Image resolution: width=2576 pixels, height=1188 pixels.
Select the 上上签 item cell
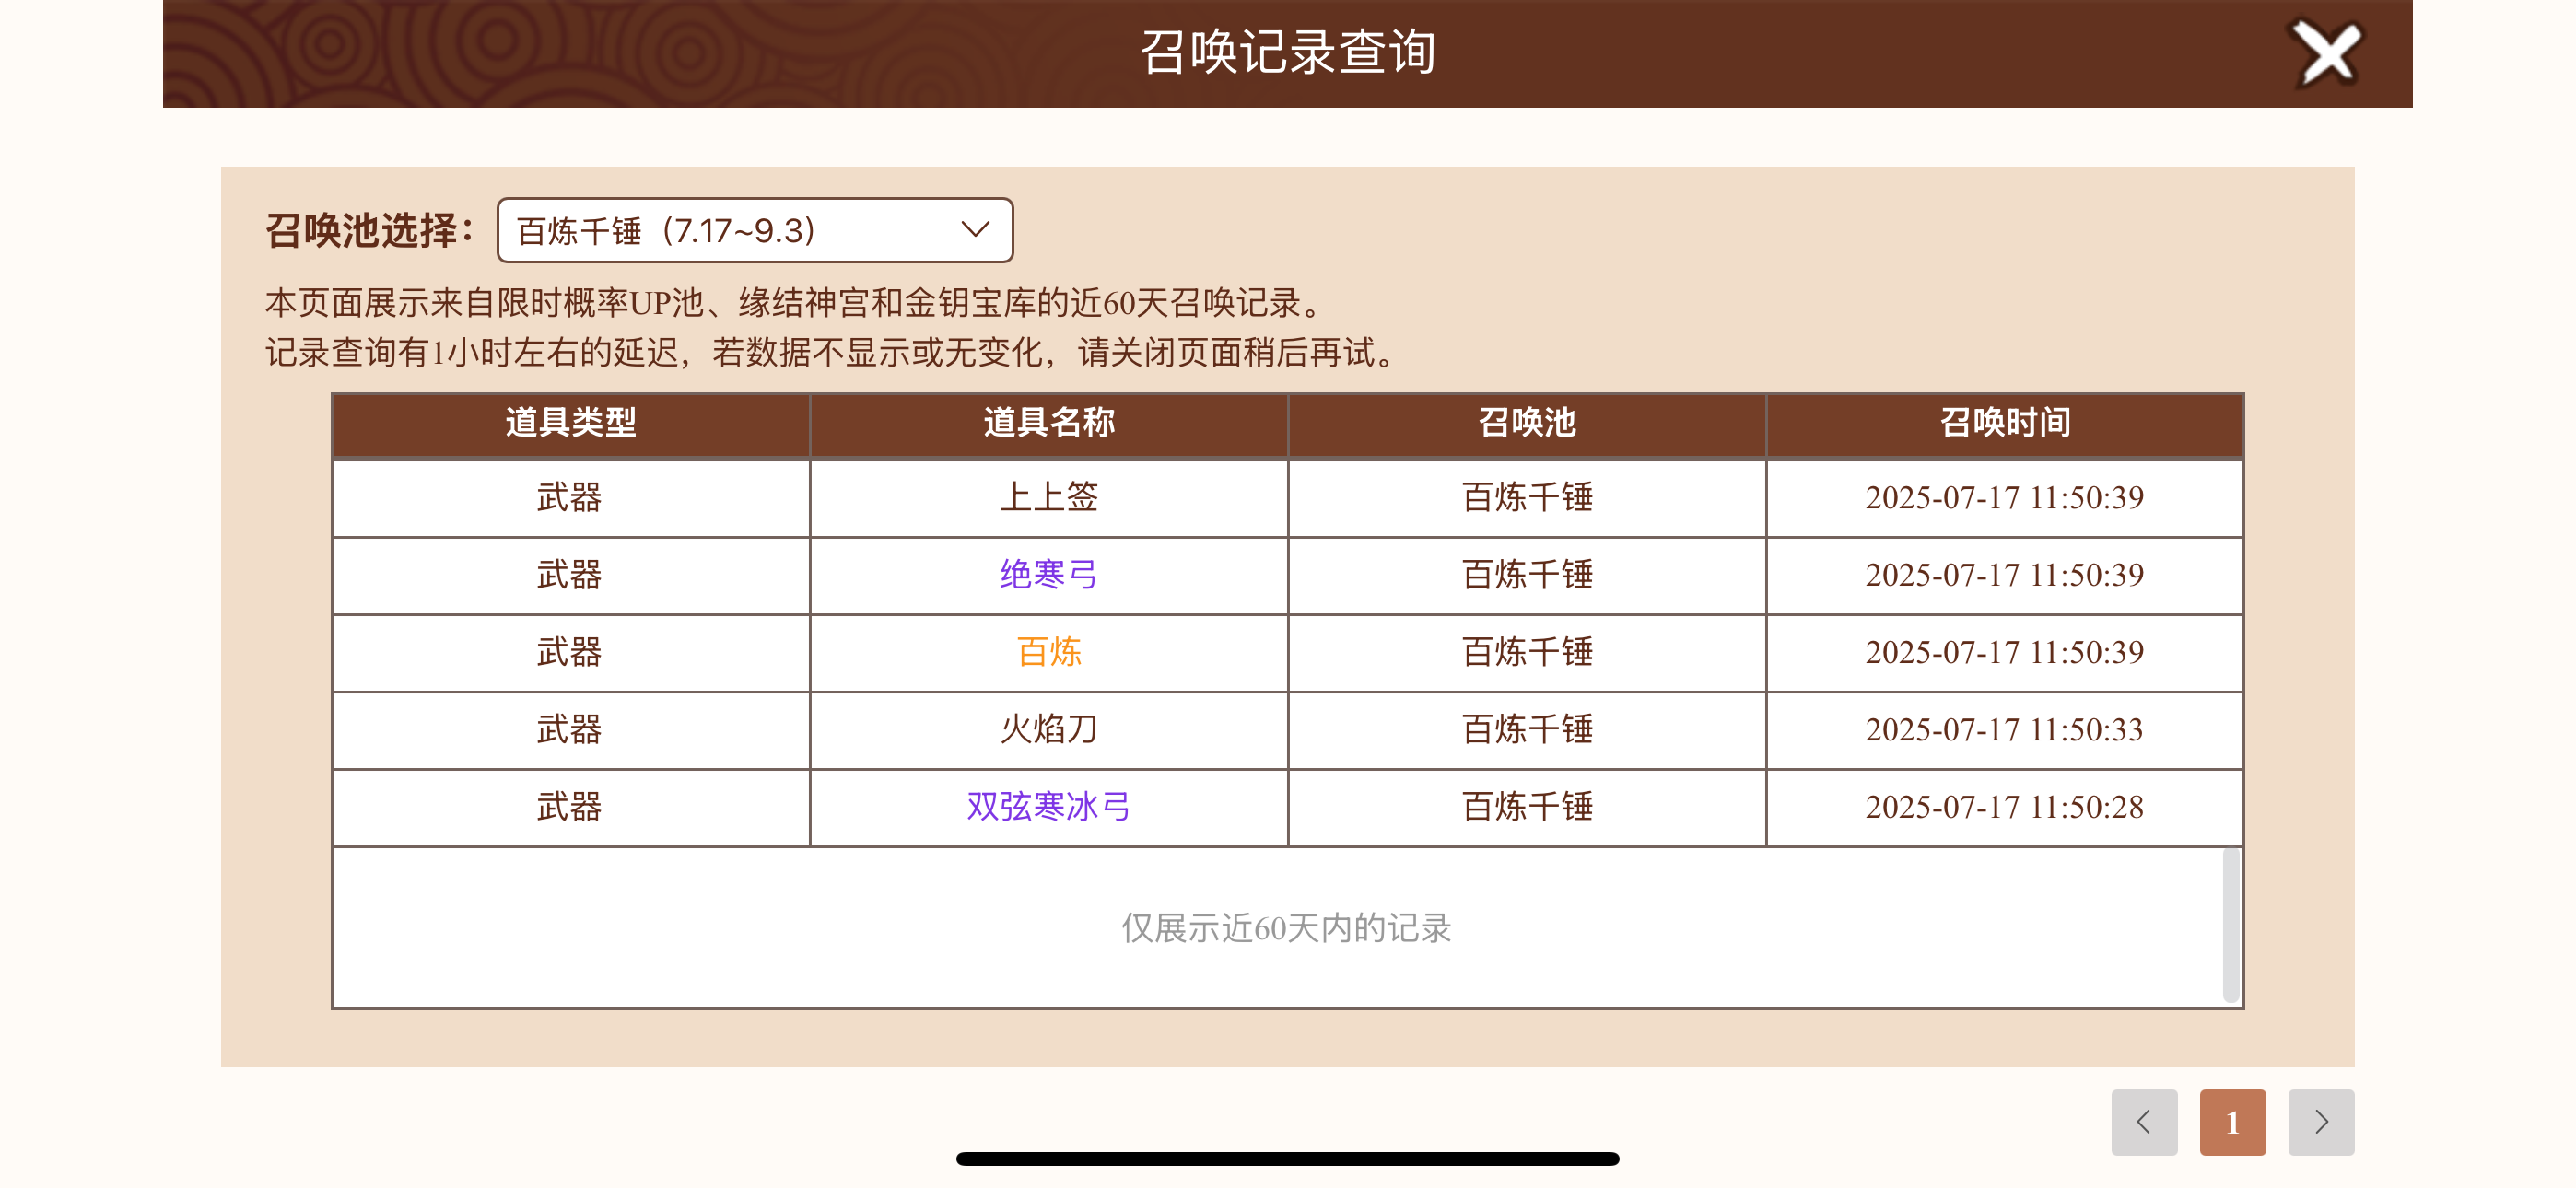click(1049, 498)
